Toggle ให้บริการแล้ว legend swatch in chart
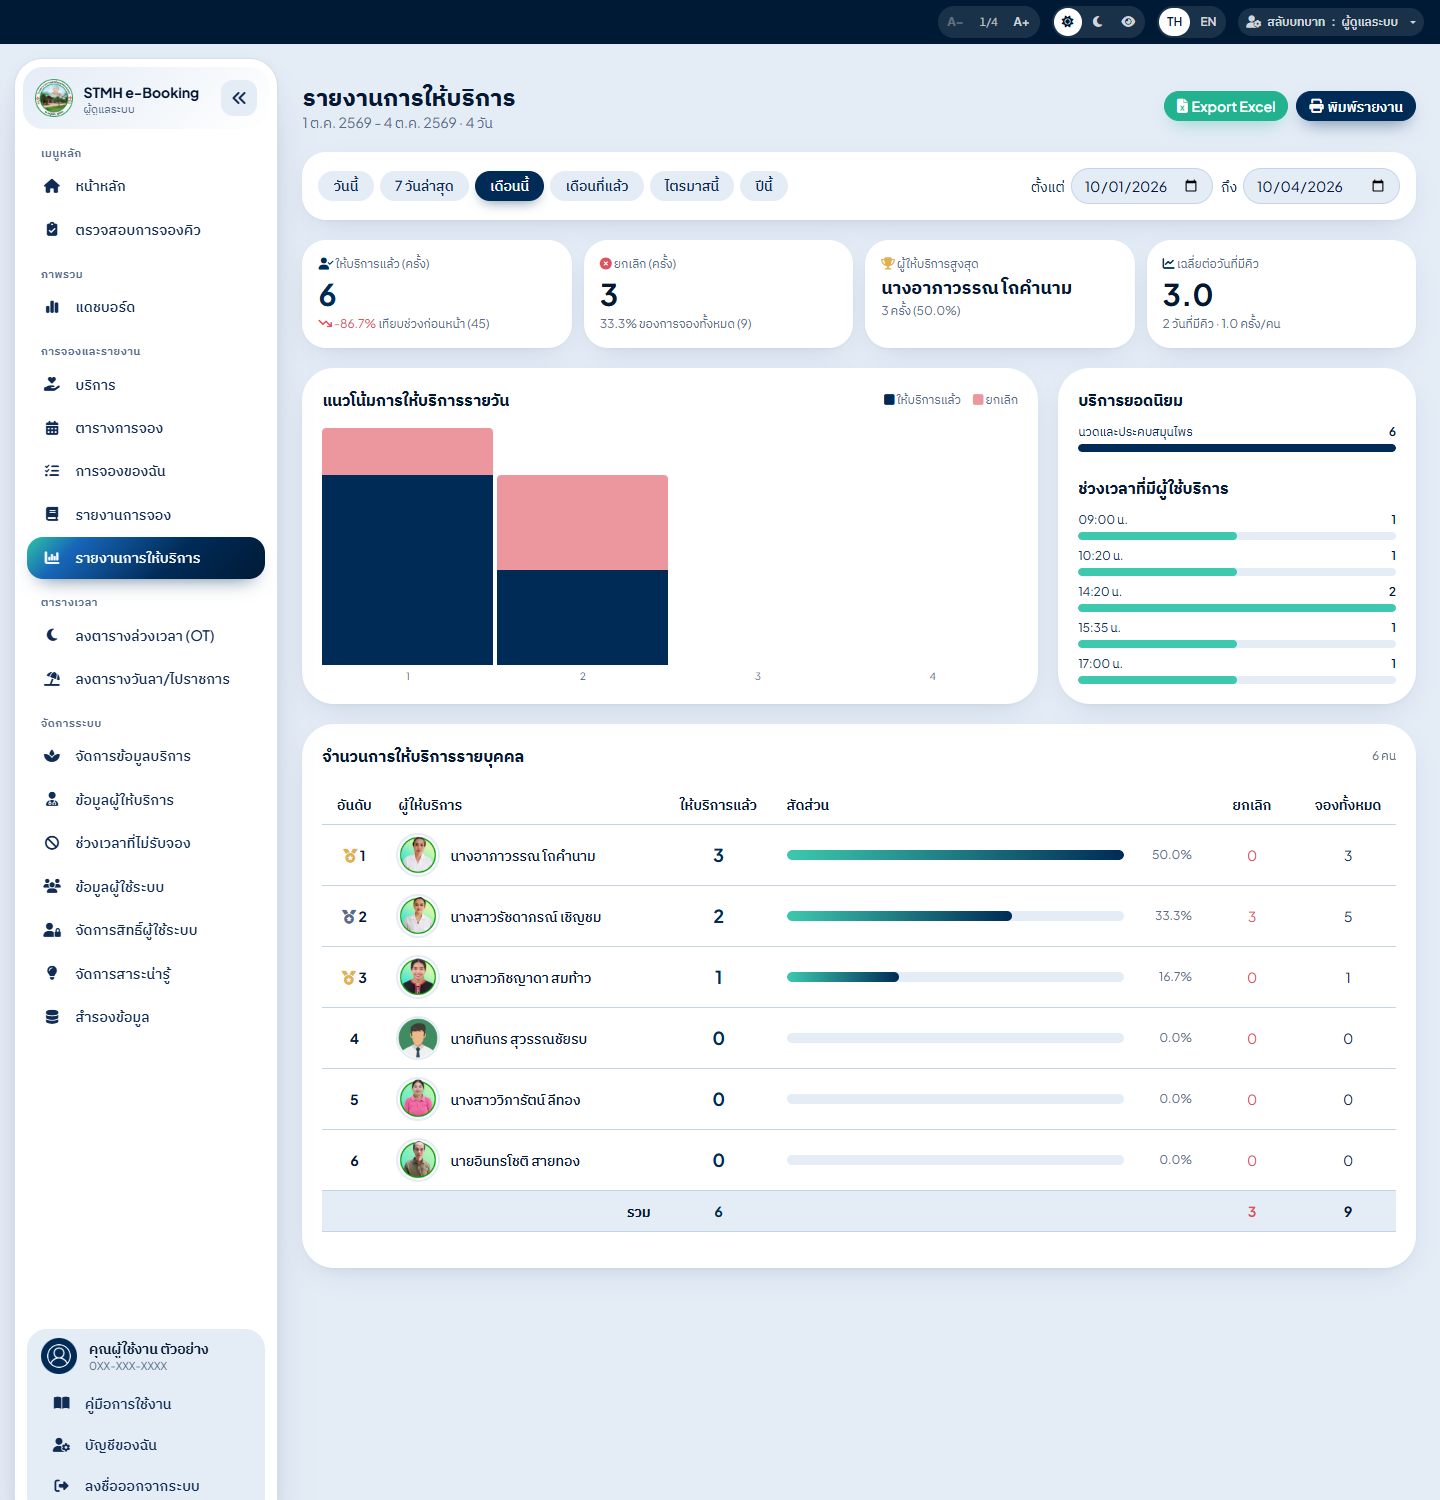1440x1500 pixels. click(889, 400)
